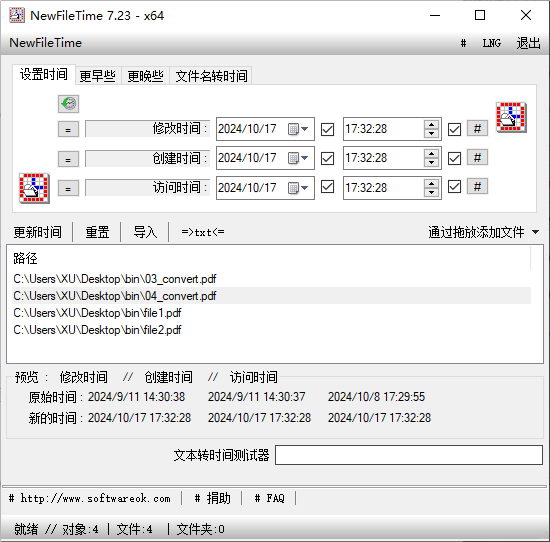Switch to the 设置时间 tab
The height and width of the screenshot is (542, 550).
click(44, 75)
